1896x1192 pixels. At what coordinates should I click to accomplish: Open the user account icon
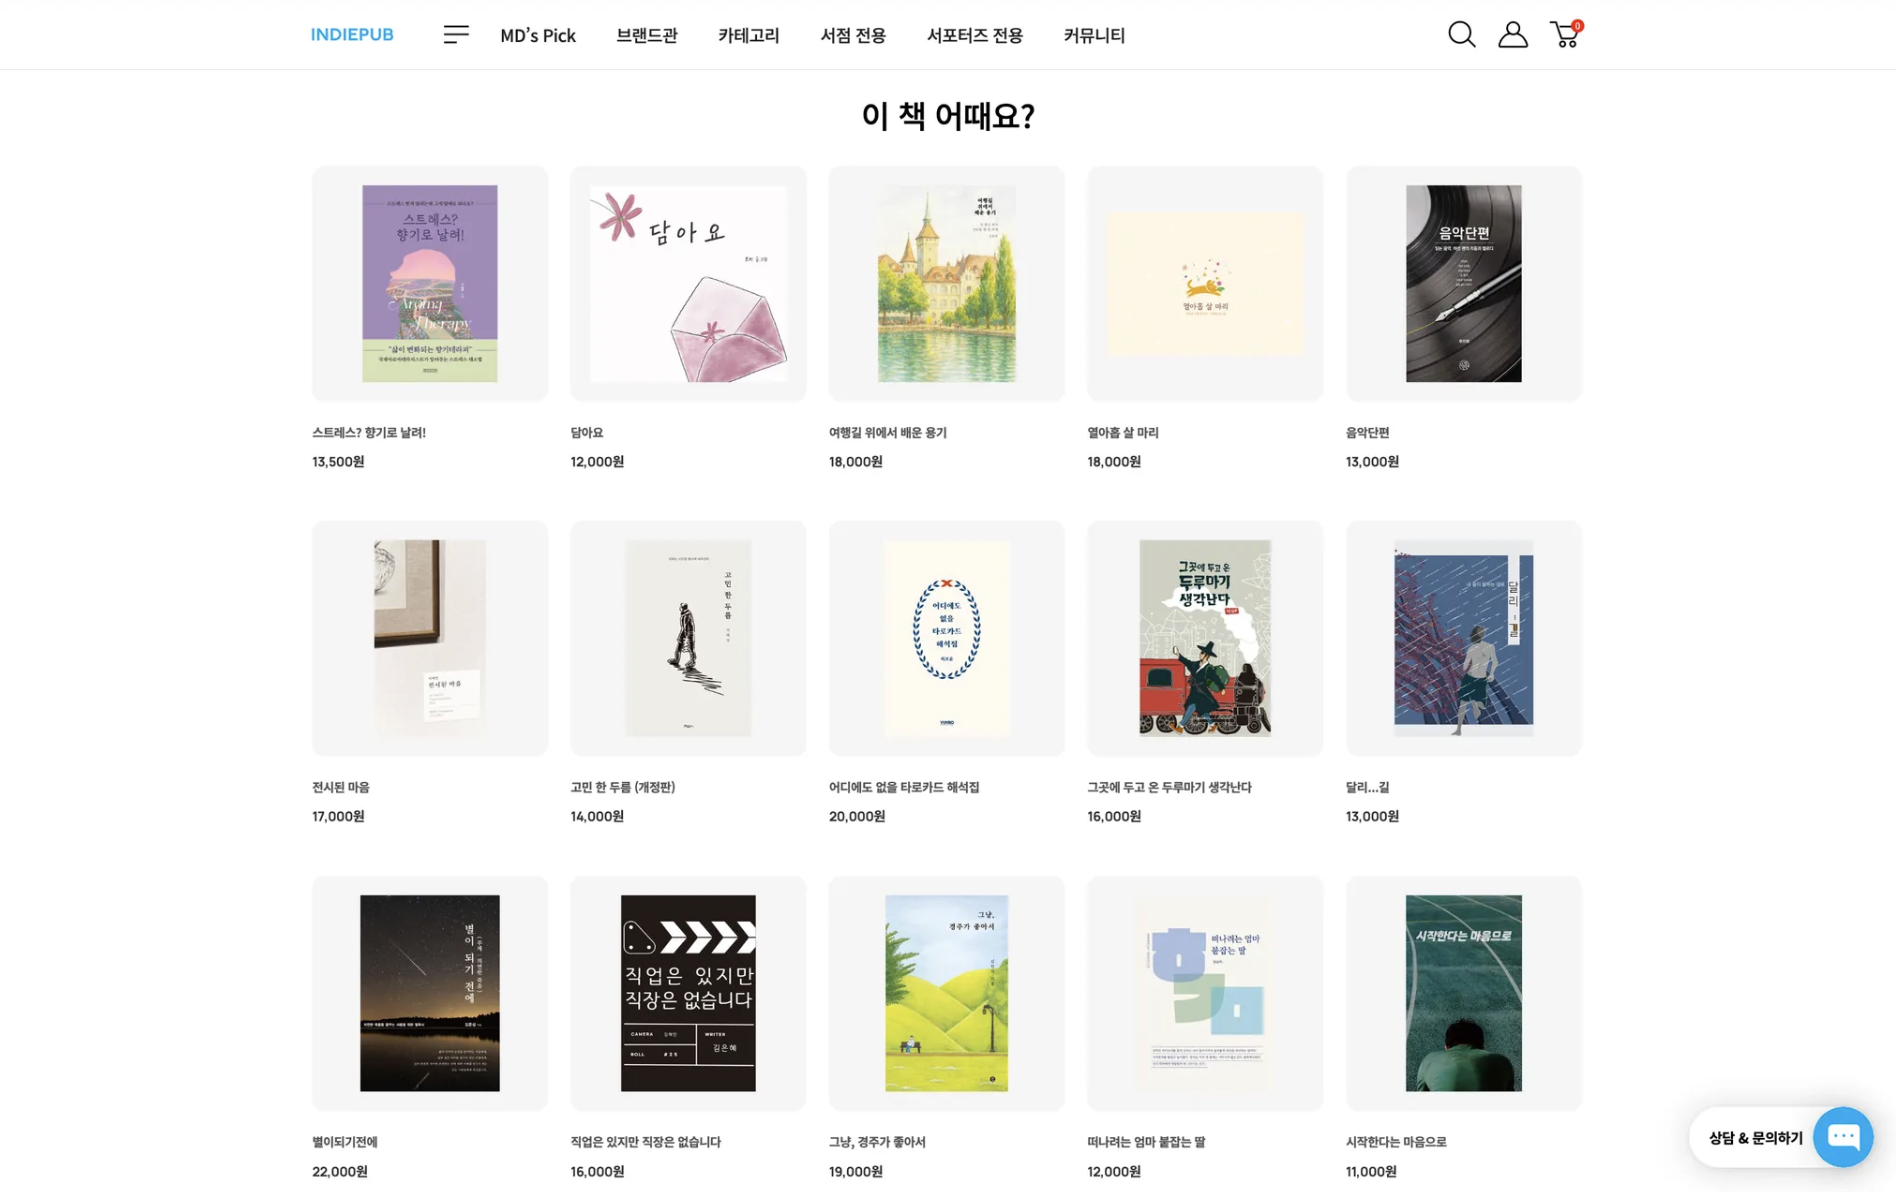click(1512, 34)
